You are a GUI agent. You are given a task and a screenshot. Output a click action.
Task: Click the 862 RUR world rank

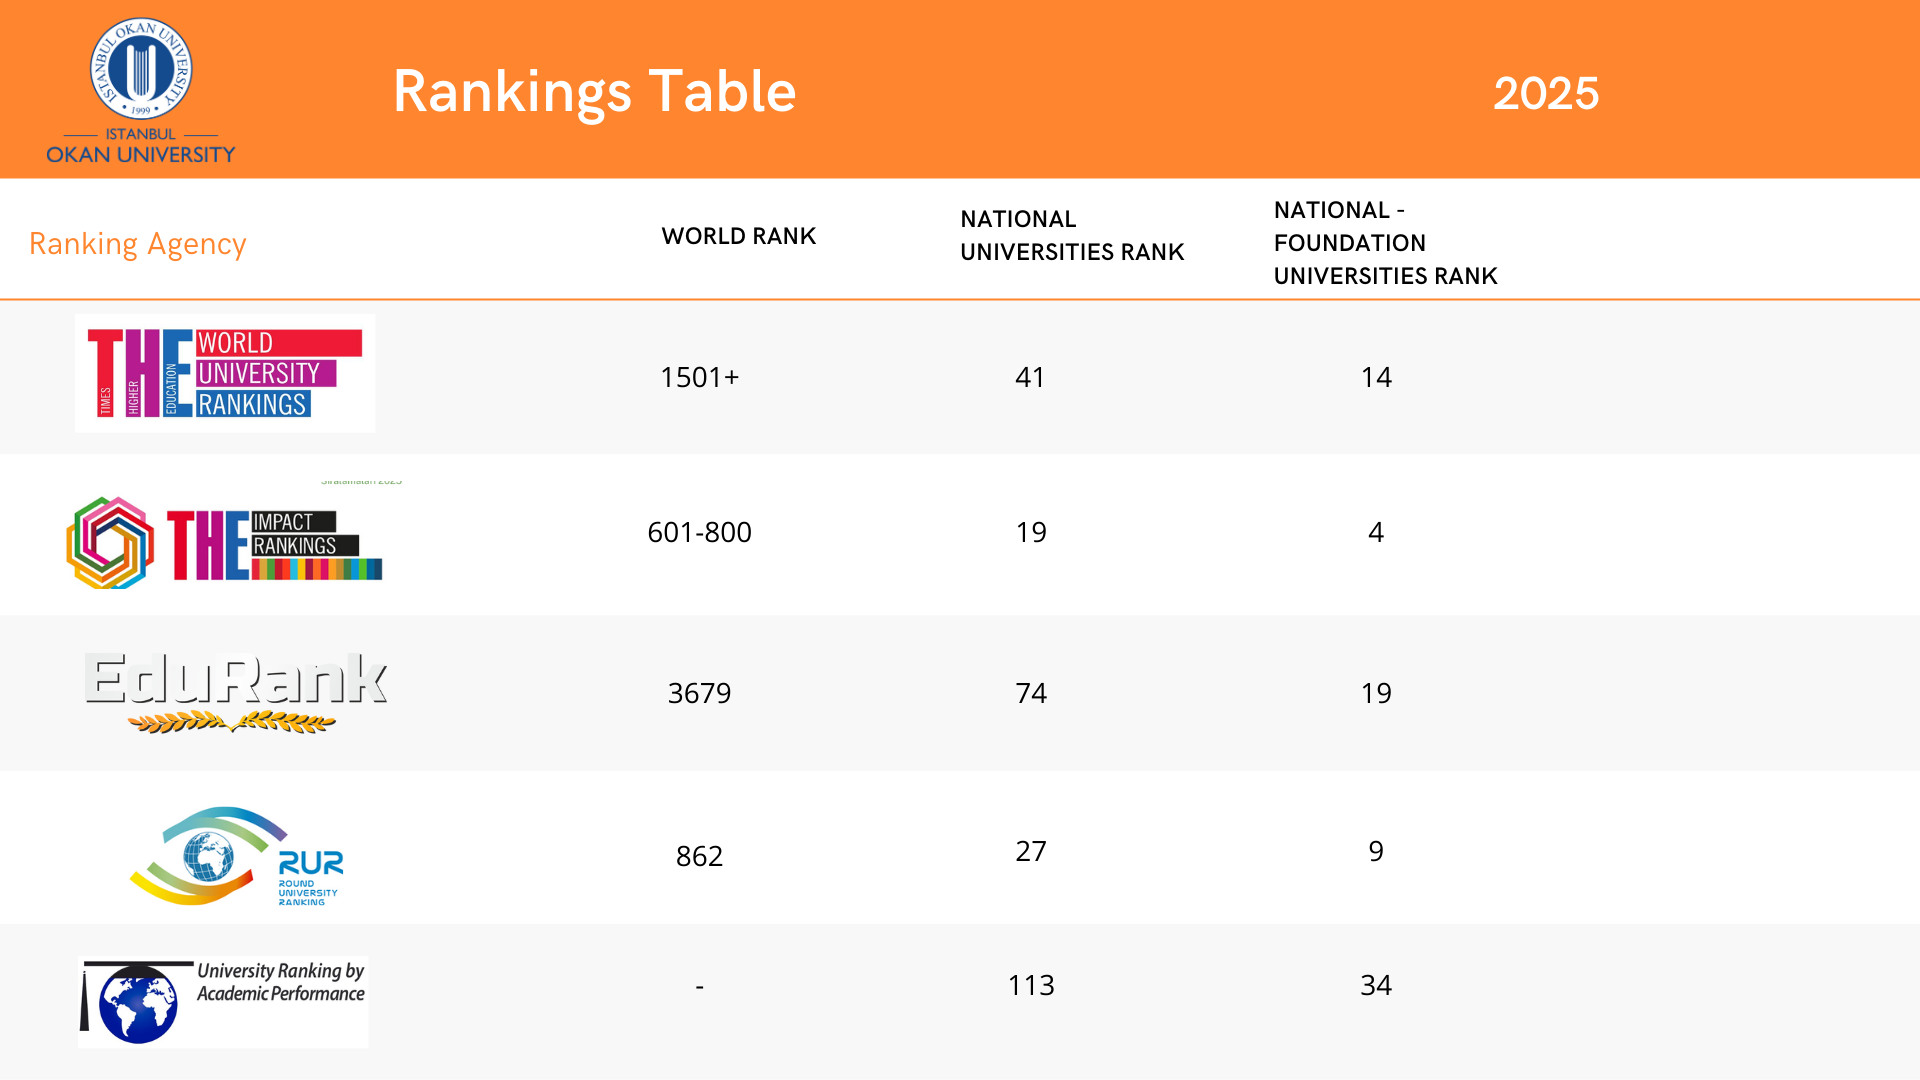(699, 856)
